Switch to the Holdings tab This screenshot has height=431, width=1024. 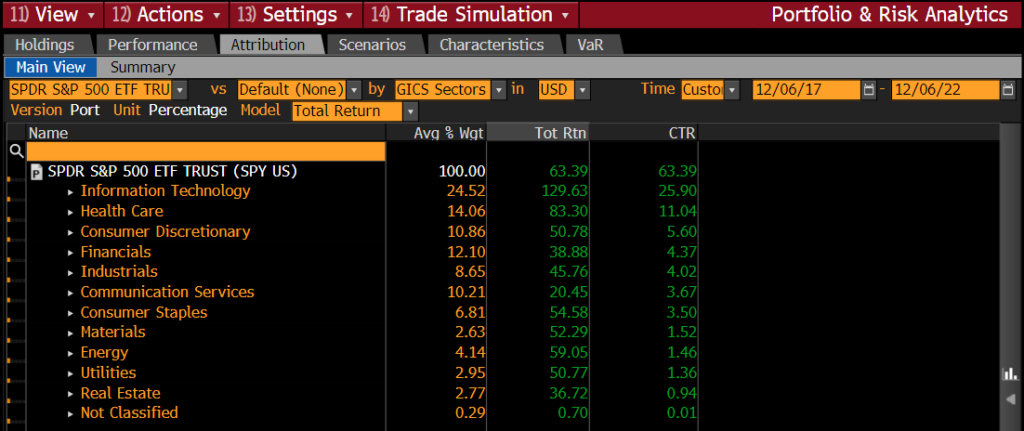tap(44, 45)
